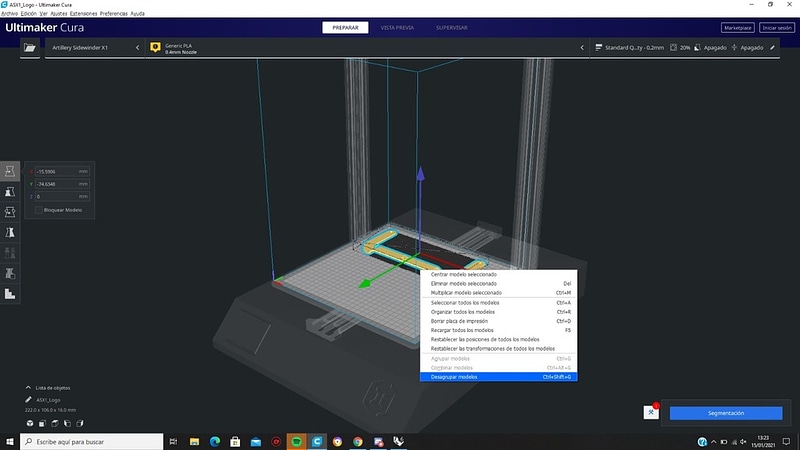Click the pencil icon beside ASX1_Logo

point(29,400)
